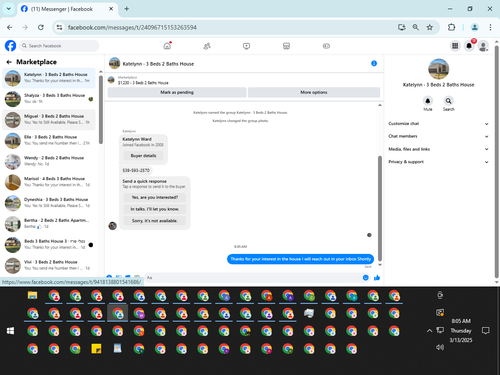Open Buyer details for Katelynn Ward
The height and width of the screenshot is (375, 500).
[x=143, y=156]
